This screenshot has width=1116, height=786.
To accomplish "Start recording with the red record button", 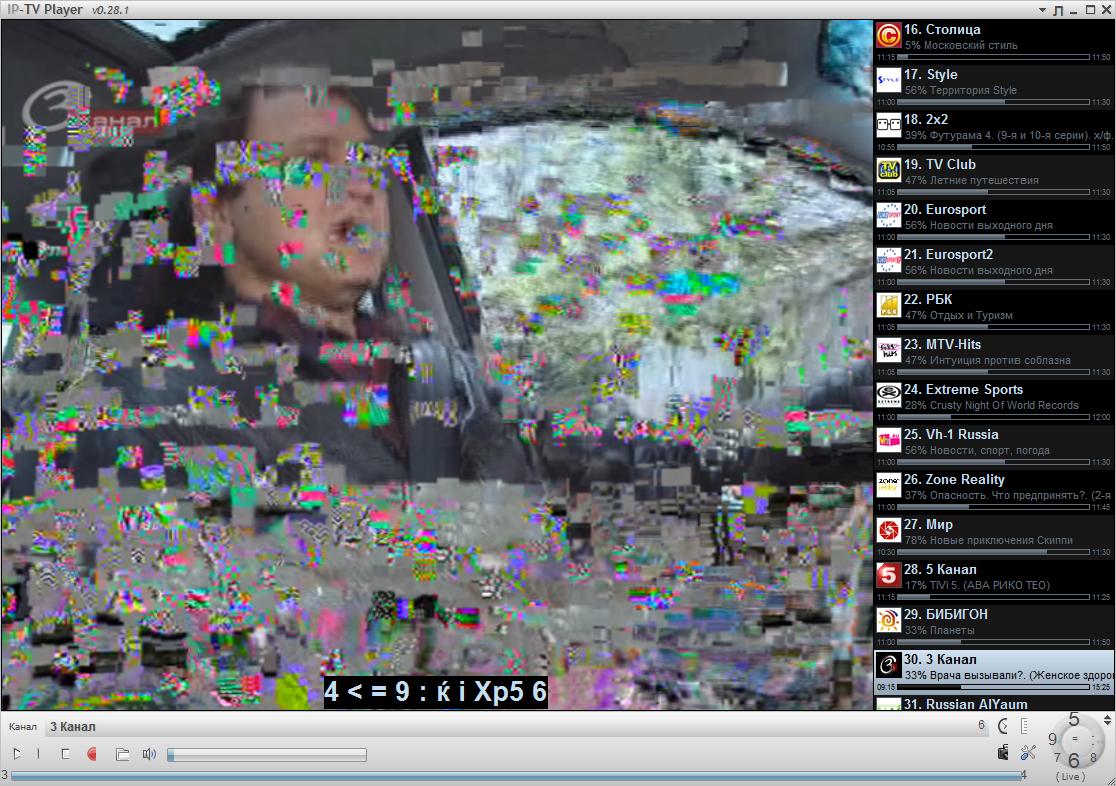I will pos(92,754).
